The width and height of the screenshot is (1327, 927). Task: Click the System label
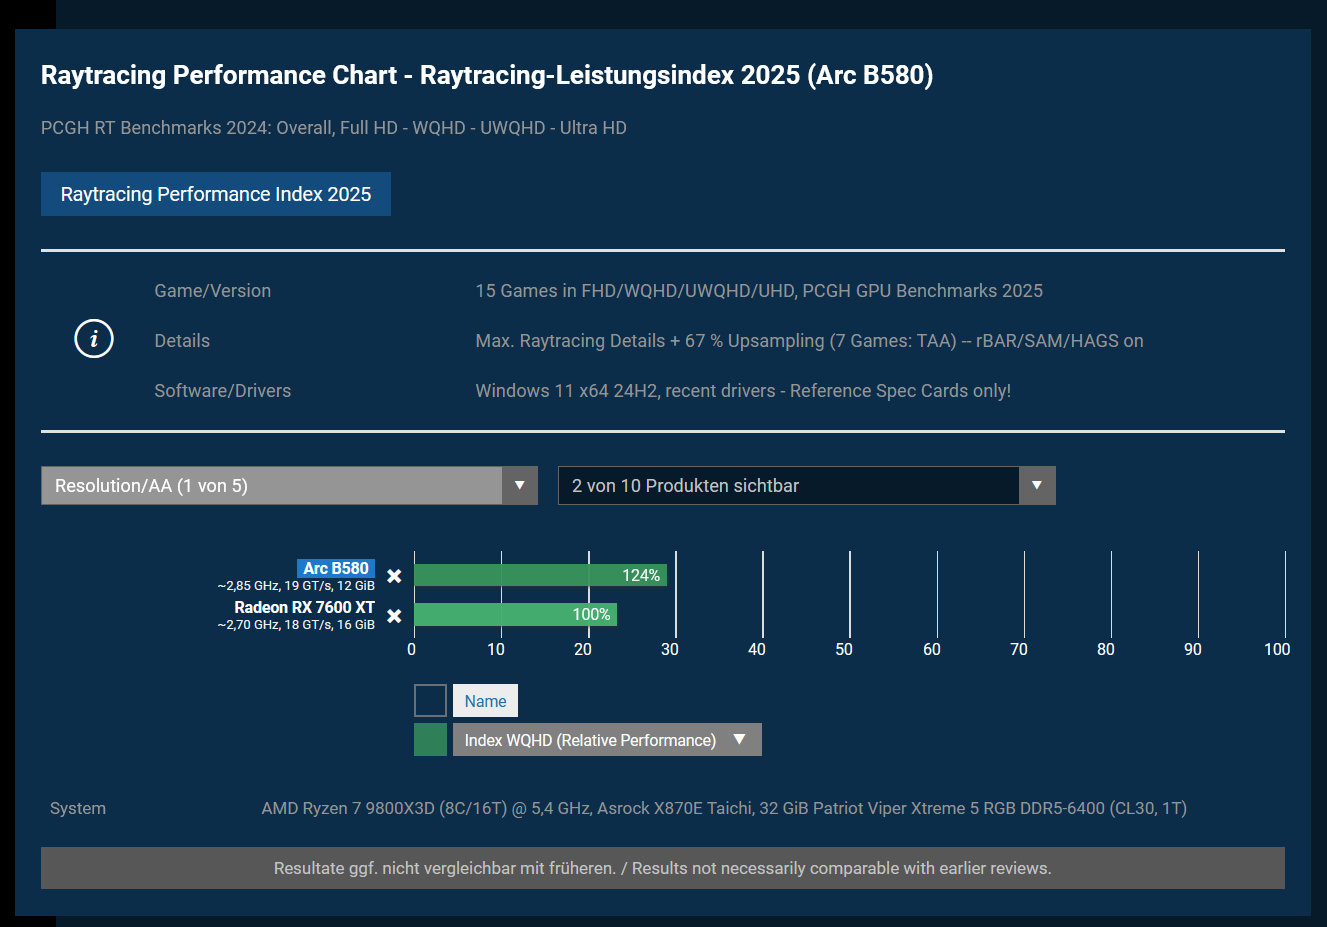78,808
